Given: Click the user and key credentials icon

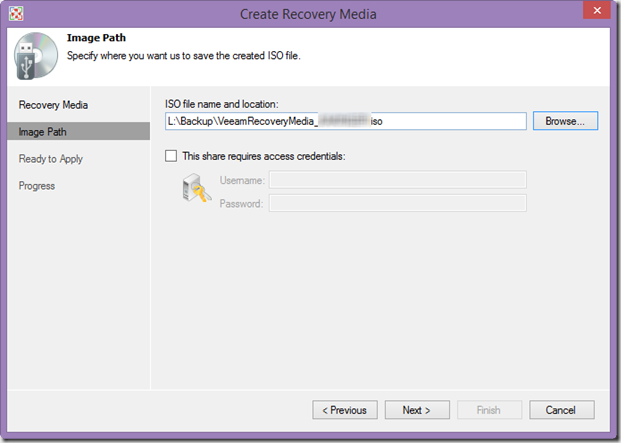Looking at the screenshot, I should [x=195, y=190].
